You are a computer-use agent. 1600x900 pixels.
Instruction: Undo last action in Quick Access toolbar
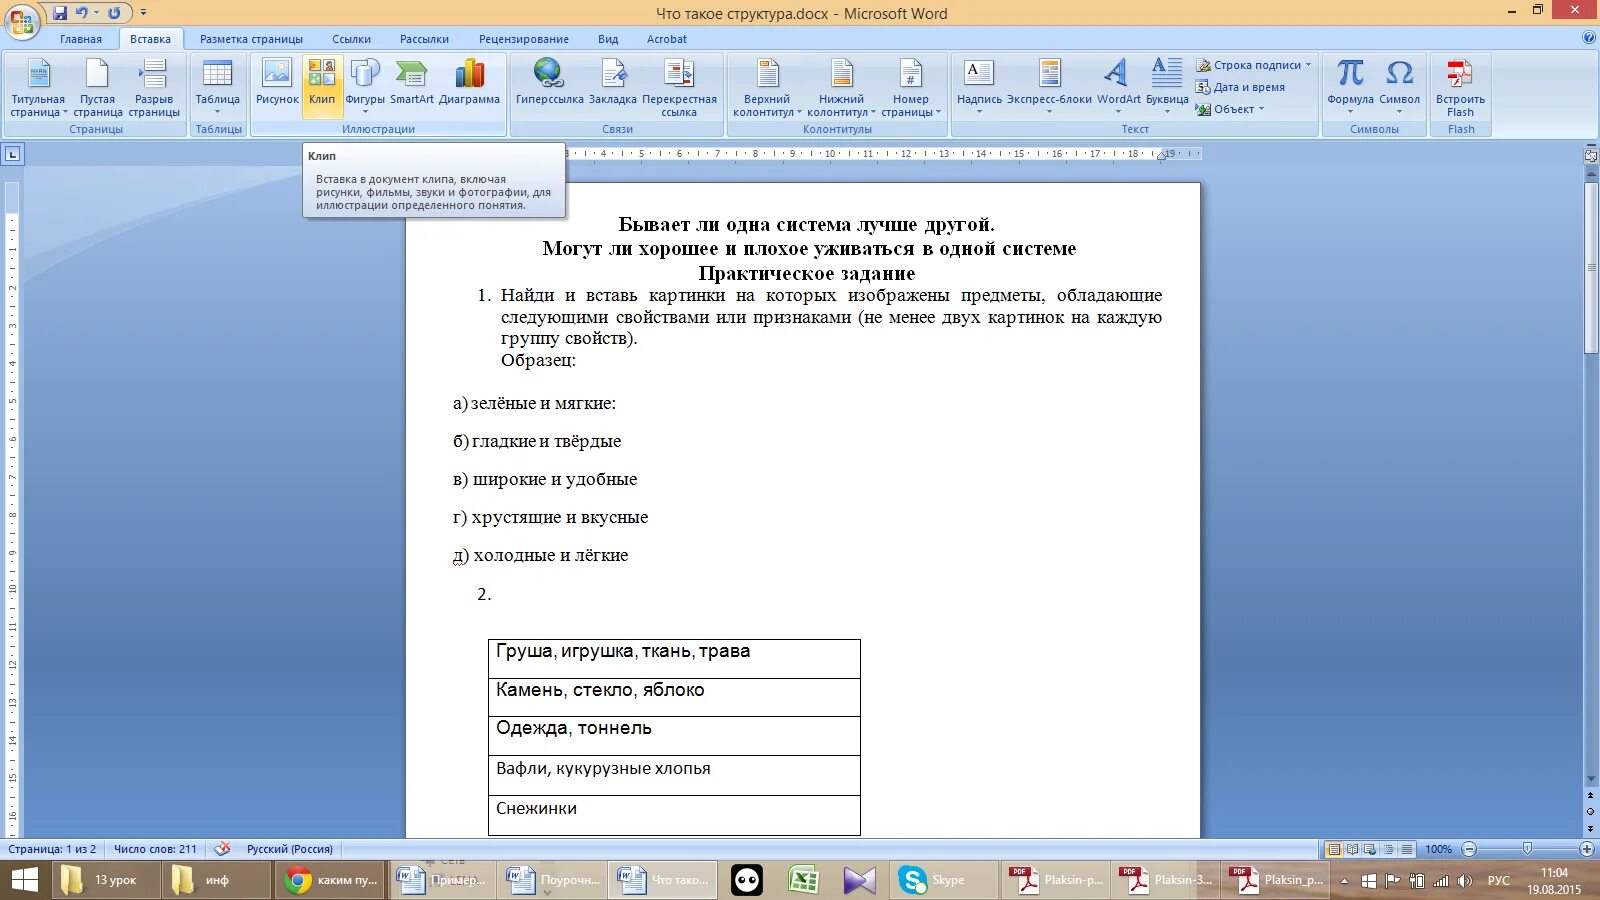click(82, 13)
